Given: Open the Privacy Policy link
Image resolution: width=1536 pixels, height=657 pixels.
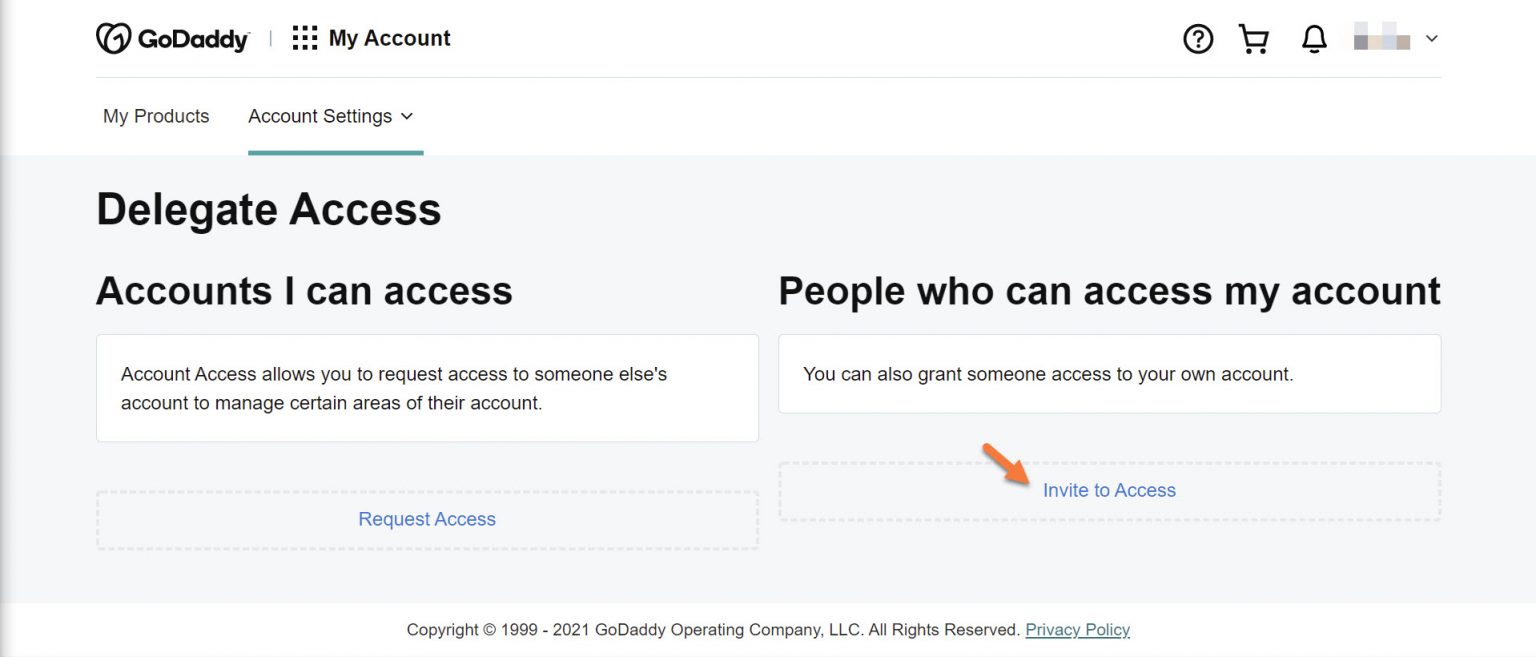Looking at the screenshot, I should (x=1077, y=629).
